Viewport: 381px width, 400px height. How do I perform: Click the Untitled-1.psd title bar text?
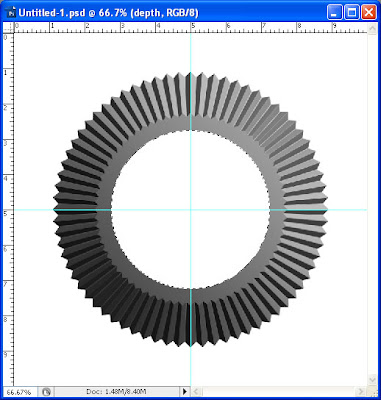(109, 13)
